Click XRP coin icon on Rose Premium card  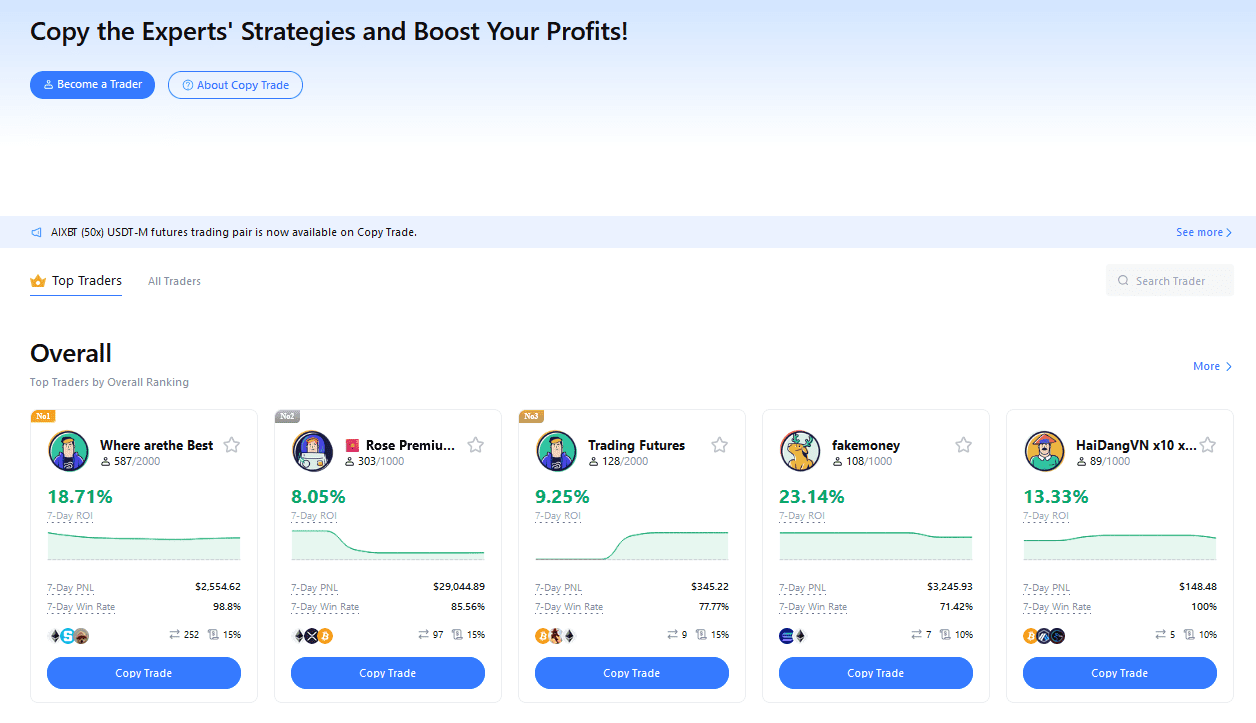click(x=311, y=635)
